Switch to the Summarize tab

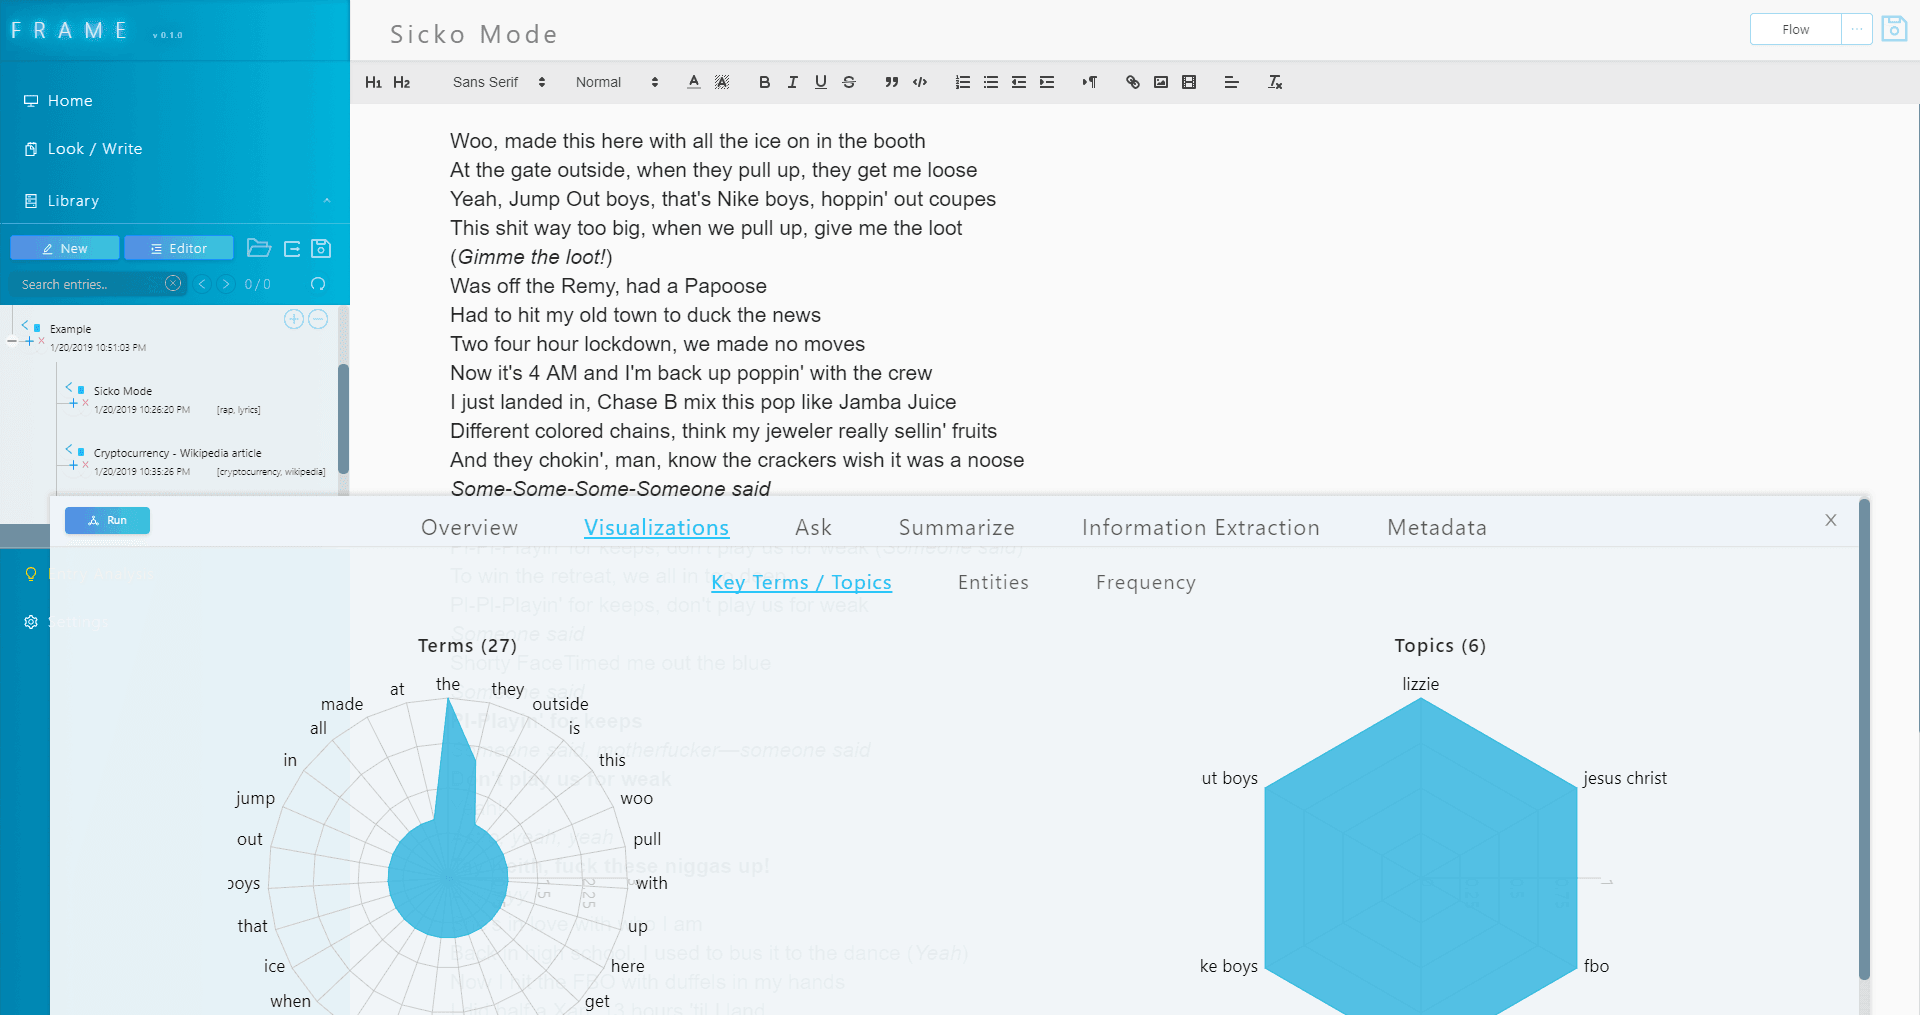(x=956, y=527)
